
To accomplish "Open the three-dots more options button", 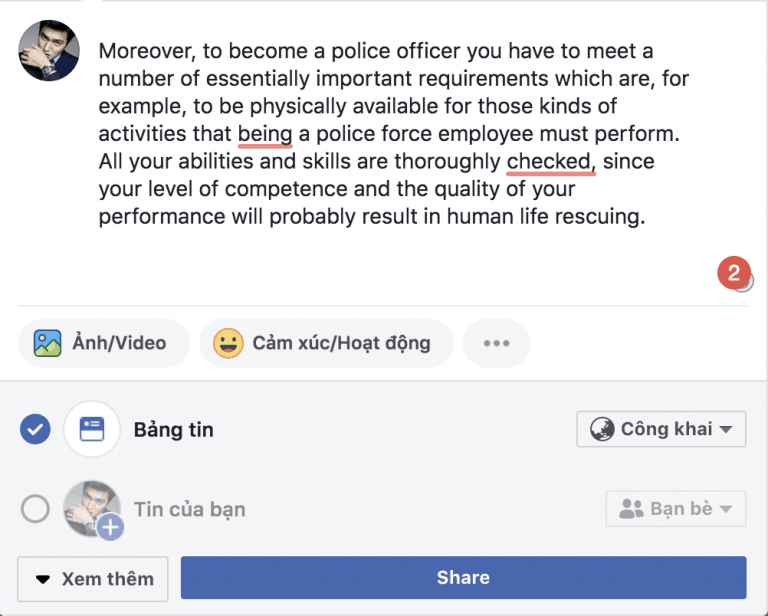I will tap(497, 343).
